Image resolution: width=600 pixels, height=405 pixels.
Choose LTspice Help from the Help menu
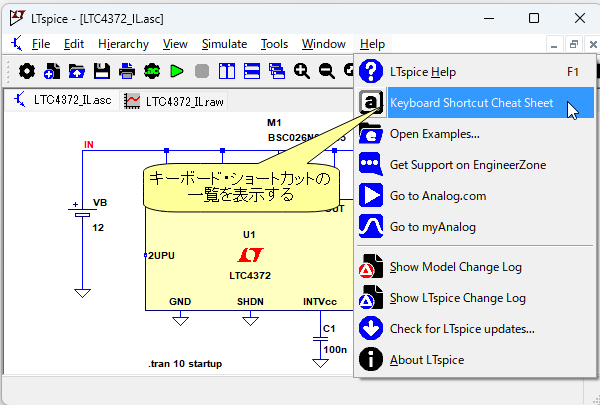click(x=436, y=72)
